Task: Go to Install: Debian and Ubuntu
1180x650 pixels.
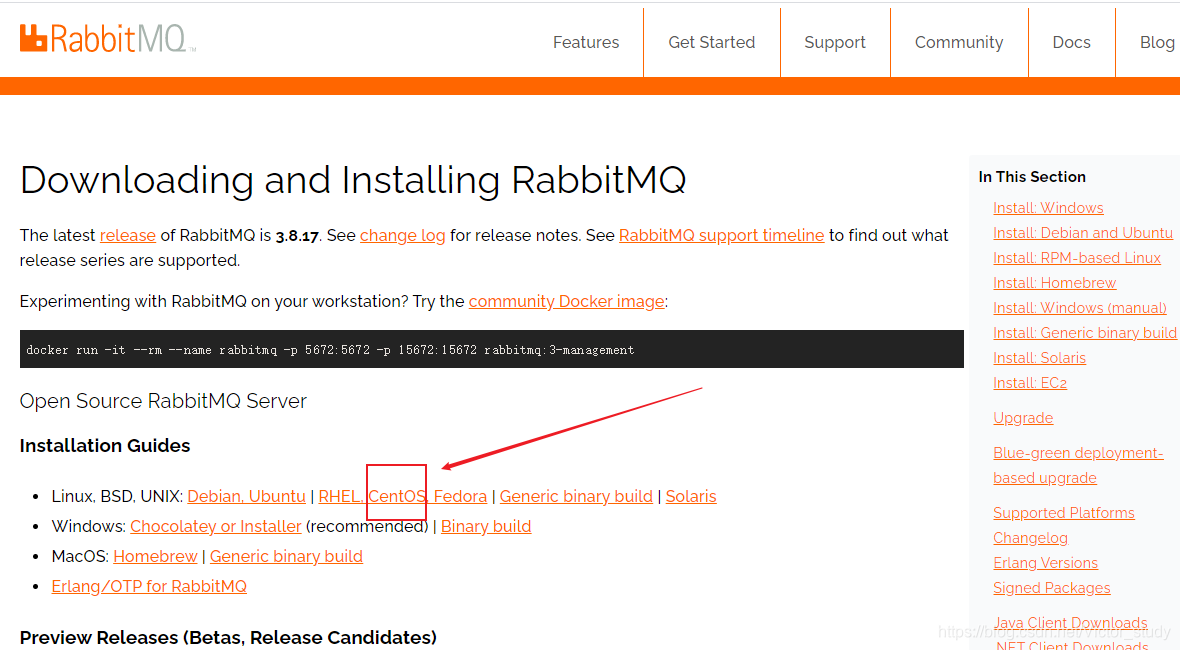Action: [1083, 233]
